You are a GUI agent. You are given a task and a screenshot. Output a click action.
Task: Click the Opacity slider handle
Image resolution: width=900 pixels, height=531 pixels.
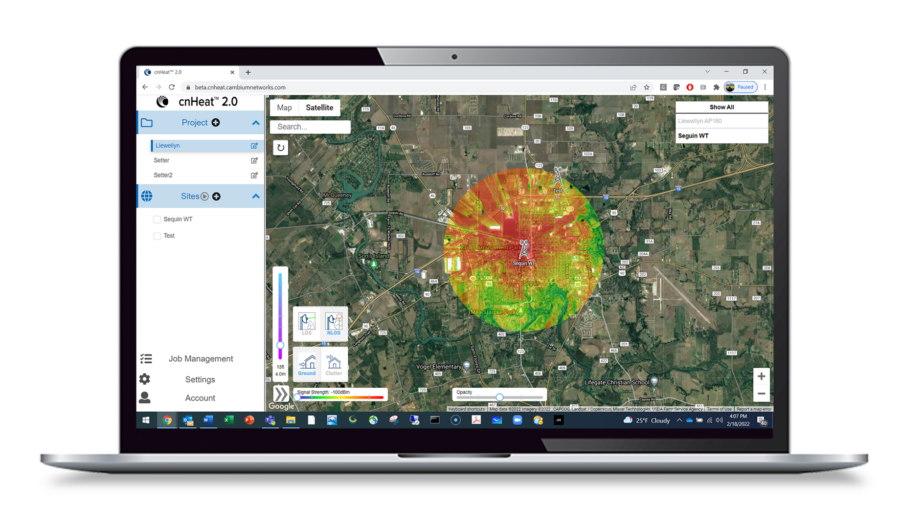click(x=500, y=398)
